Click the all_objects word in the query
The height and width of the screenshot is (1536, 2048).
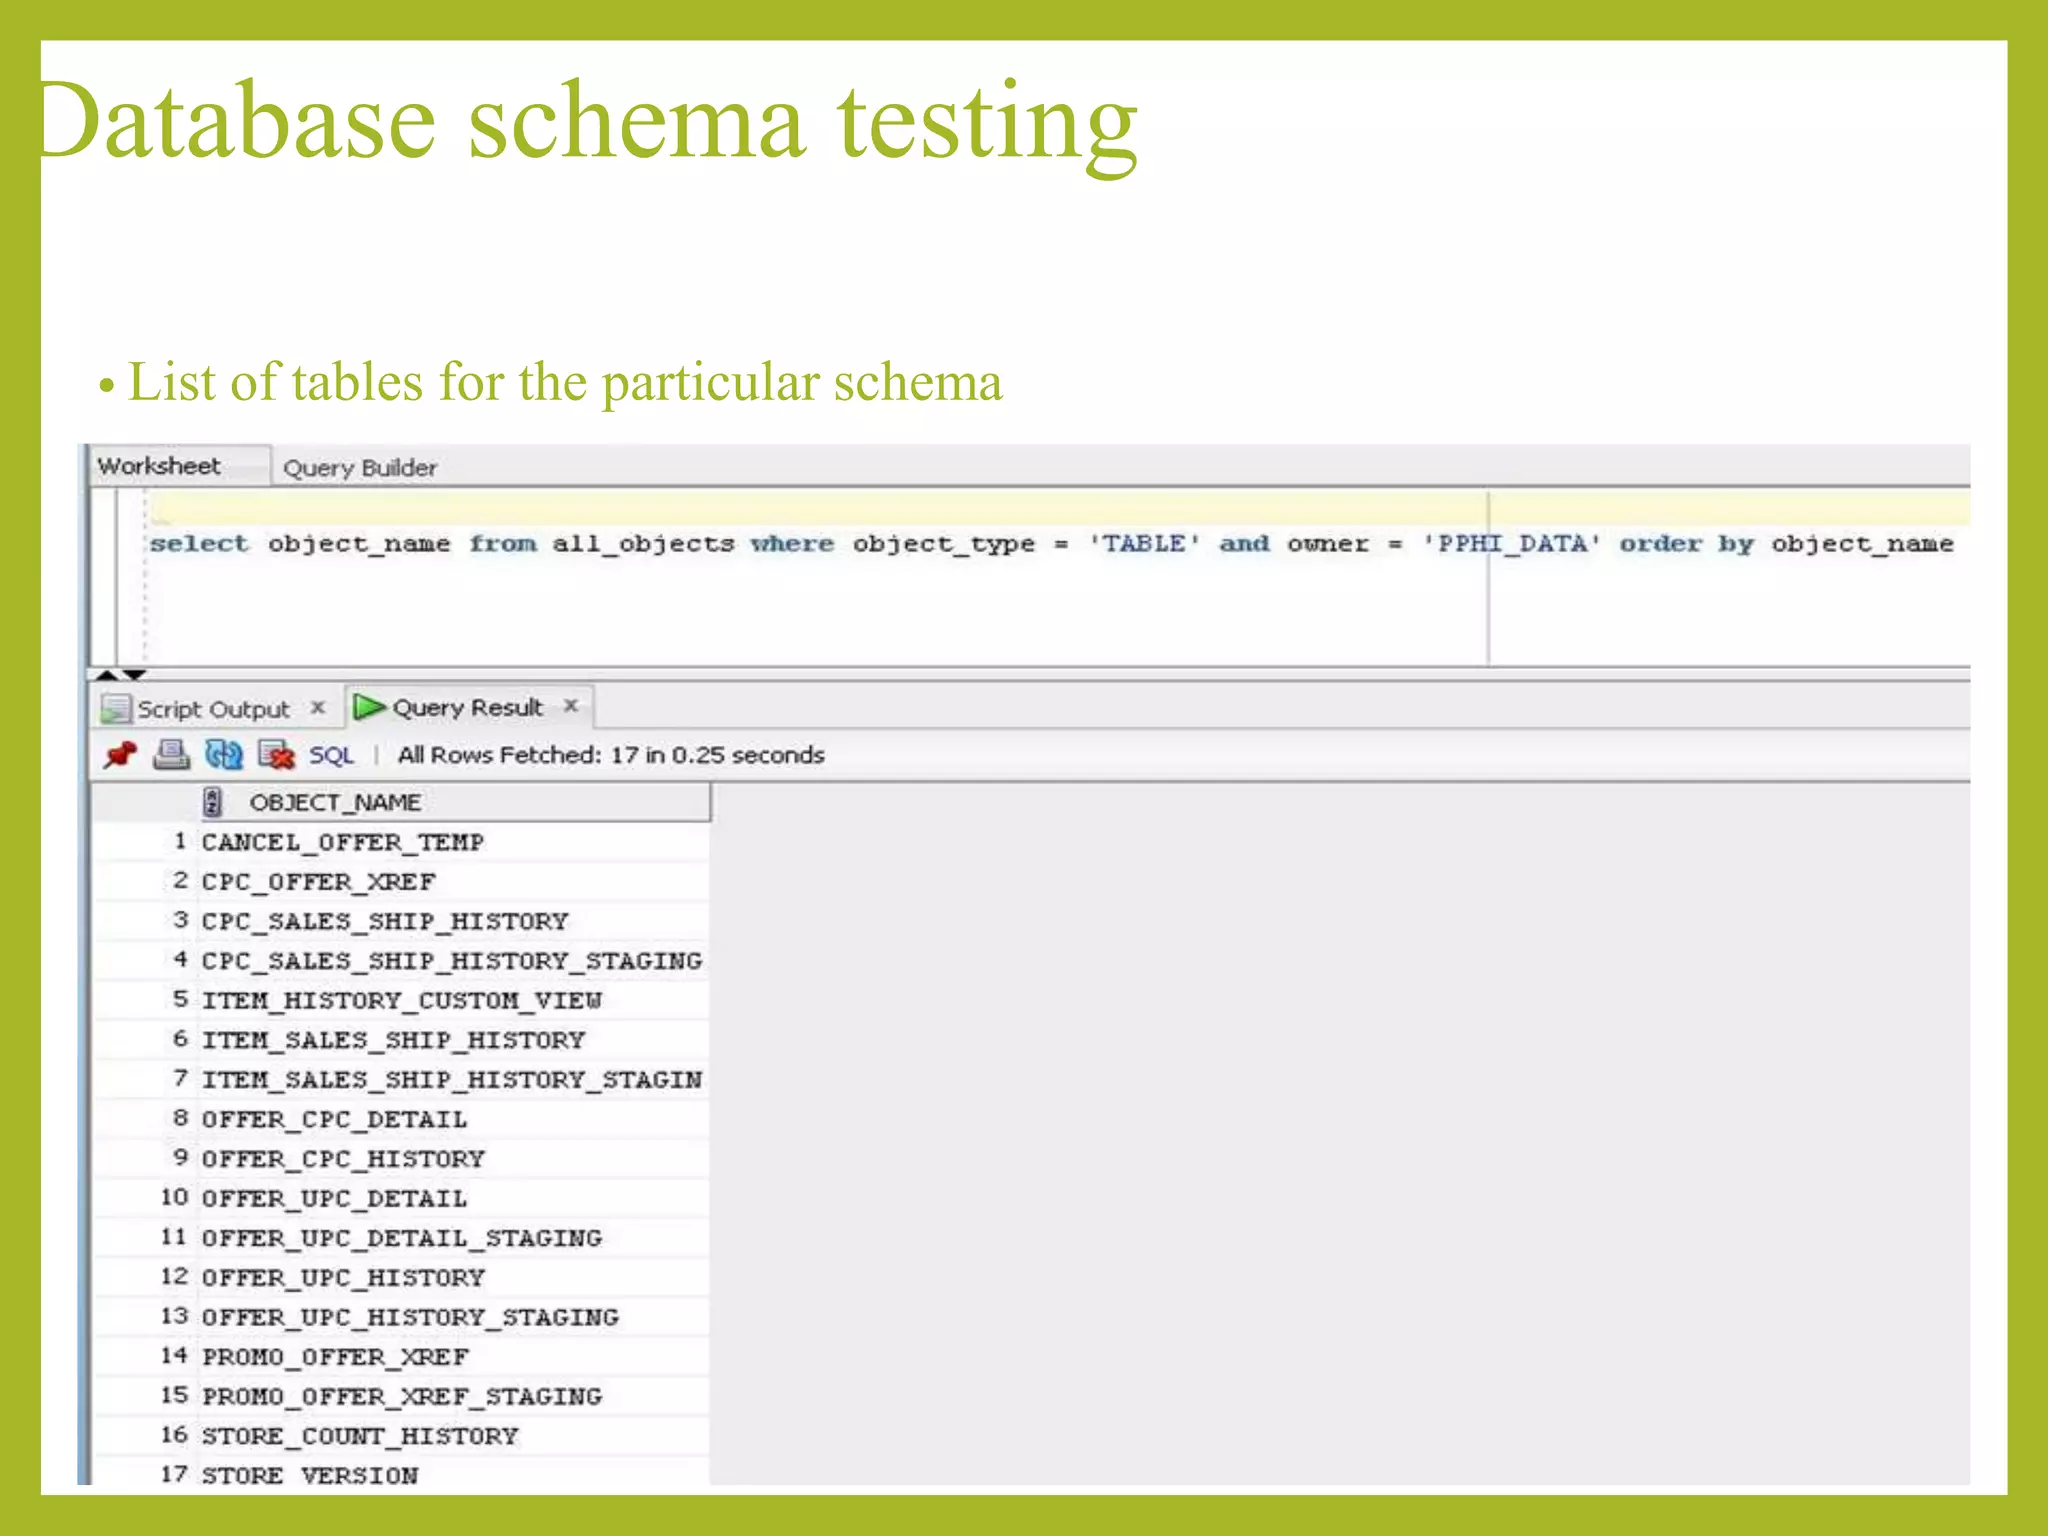click(x=644, y=544)
